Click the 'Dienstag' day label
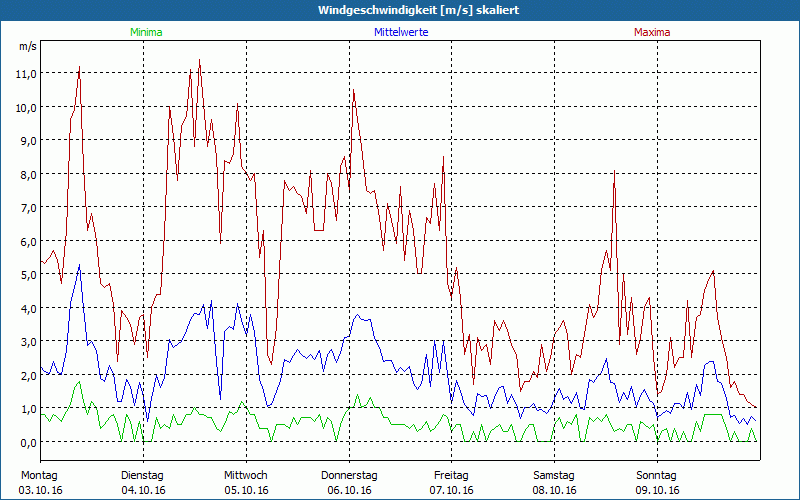 pos(142,476)
